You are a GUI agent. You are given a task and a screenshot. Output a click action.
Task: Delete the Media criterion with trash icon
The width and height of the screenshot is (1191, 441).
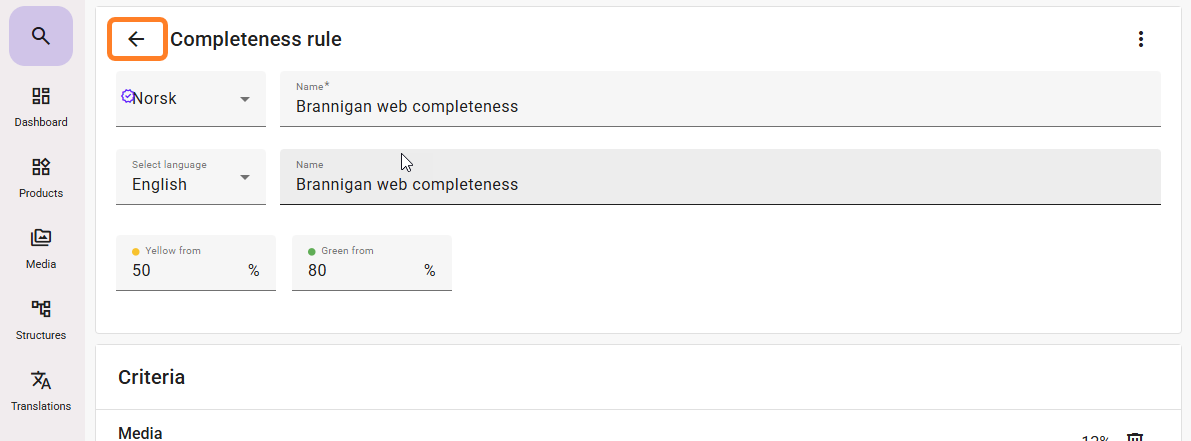1135,438
